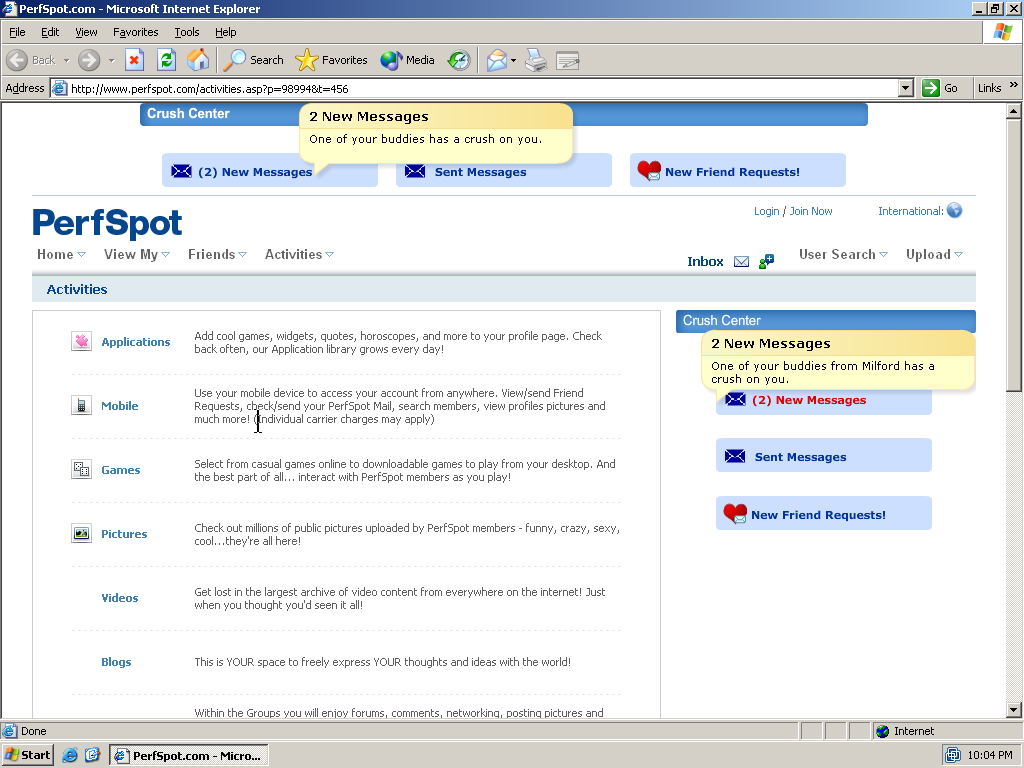1024x768 pixels.
Task: Expand the address bar dropdown
Action: pyautogui.click(x=905, y=88)
